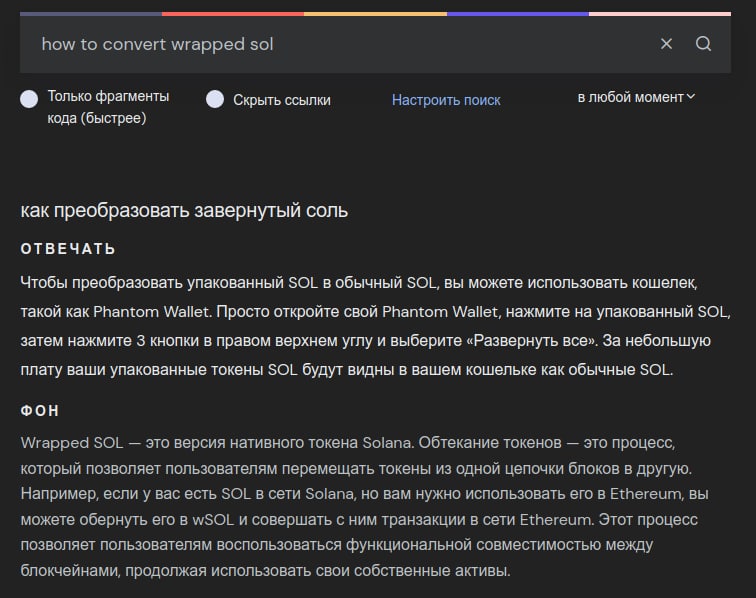The height and width of the screenshot is (598, 756).
Task: Click the purple segment of the top color bar
Action: [517, 14]
